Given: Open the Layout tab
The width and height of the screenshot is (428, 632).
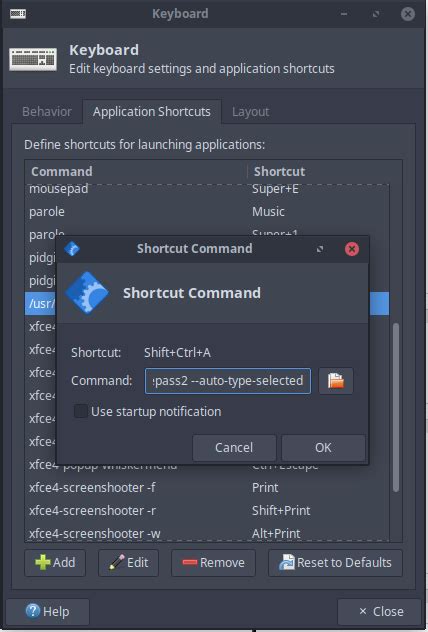Looking at the screenshot, I should 250,112.
